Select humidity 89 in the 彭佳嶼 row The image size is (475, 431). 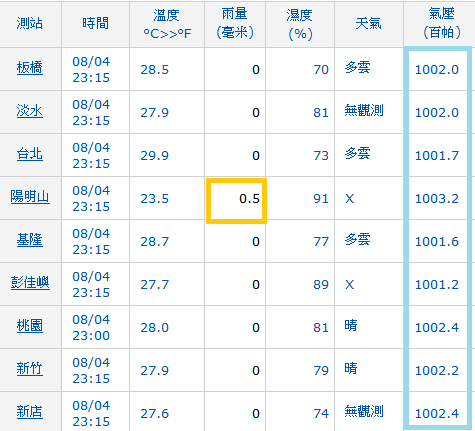[321, 285]
